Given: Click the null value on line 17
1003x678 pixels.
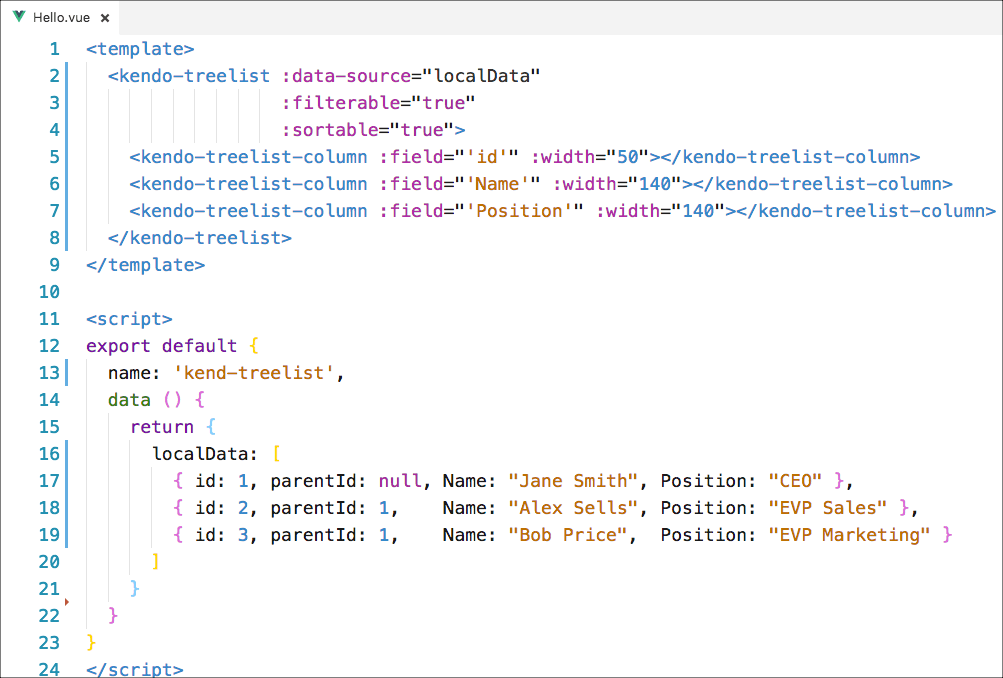Looking at the screenshot, I should (400, 481).
